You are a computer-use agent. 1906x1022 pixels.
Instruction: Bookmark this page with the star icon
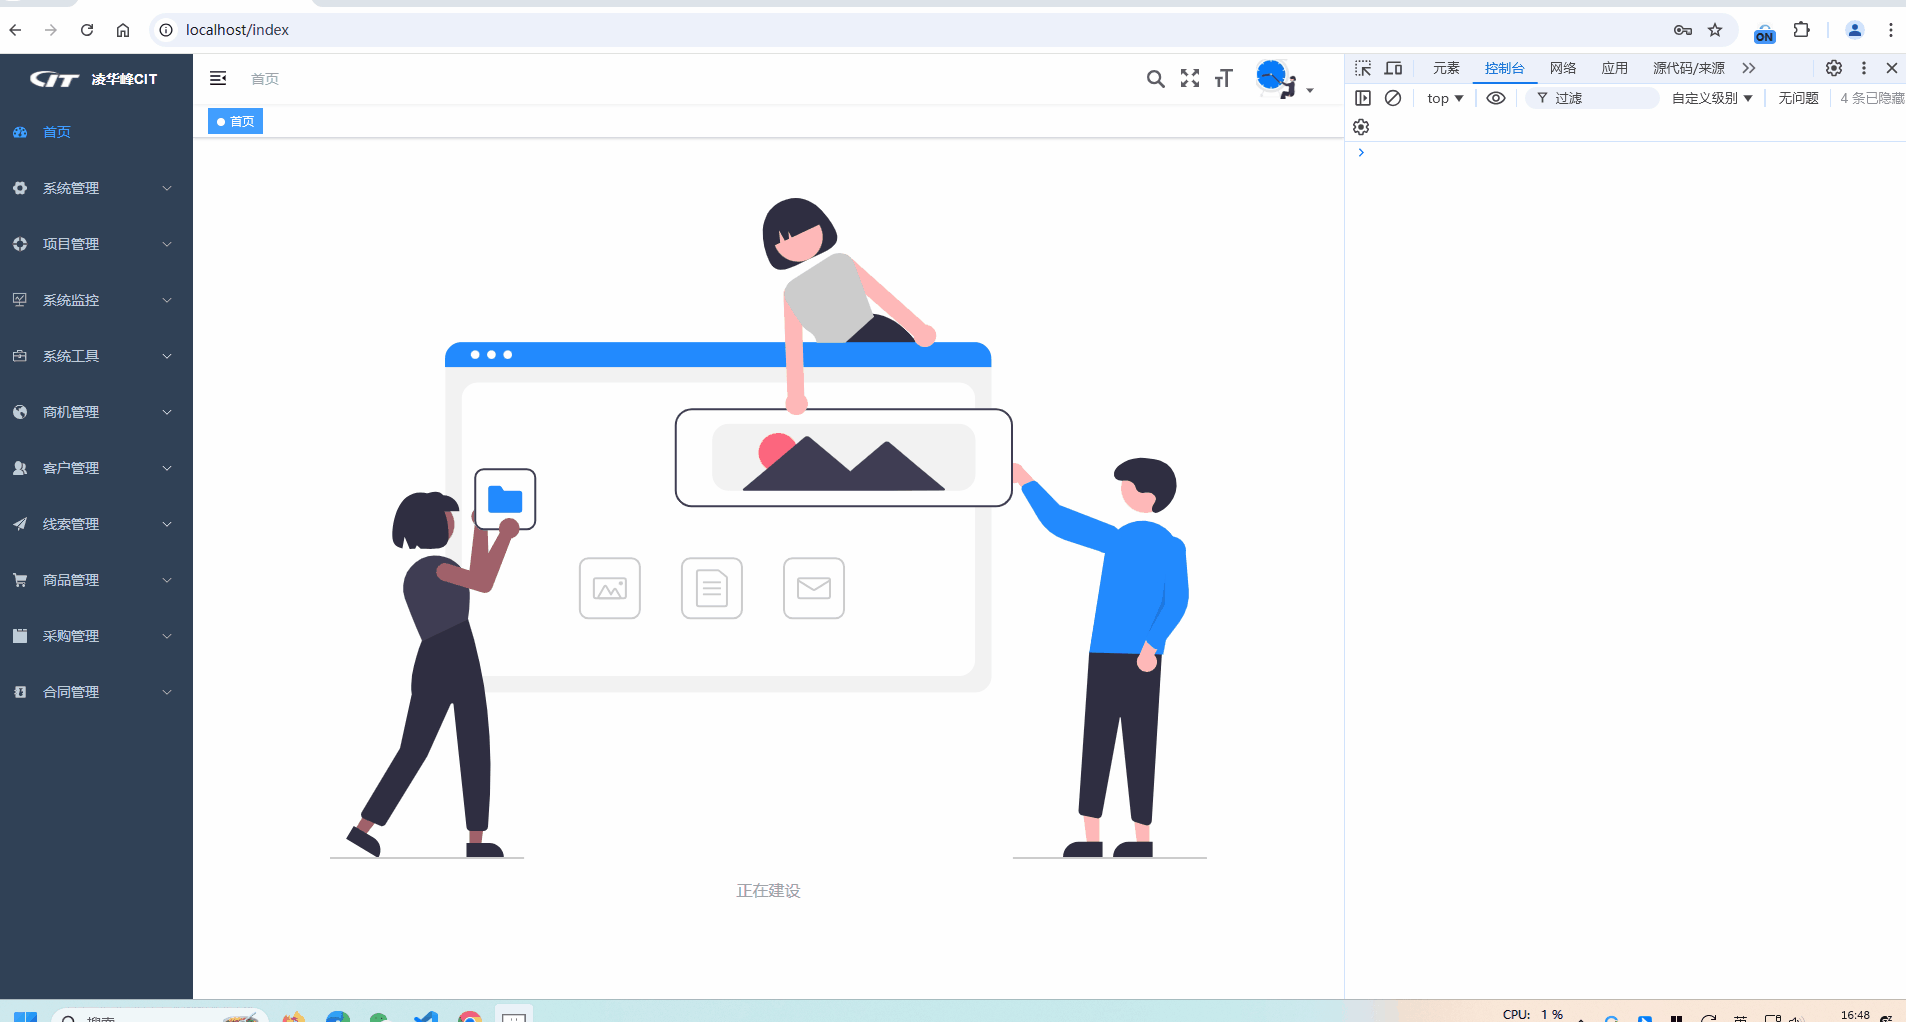coord(1715,30)
